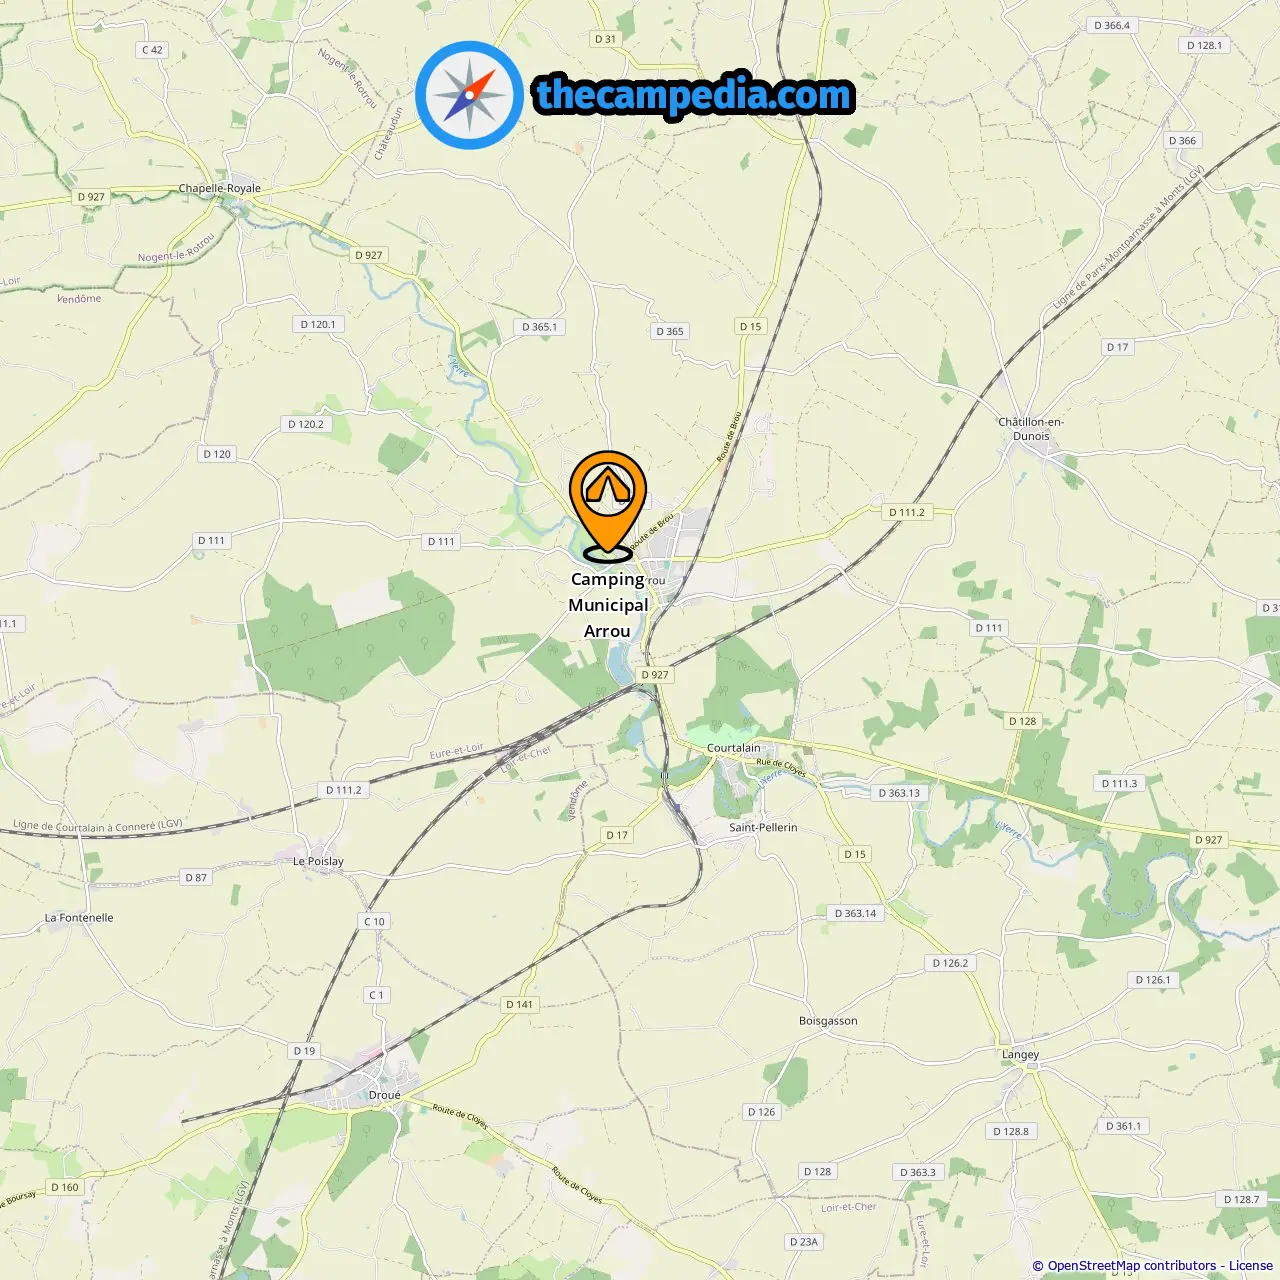Click the D 15 road shield north of Arrou

(750, 327)
